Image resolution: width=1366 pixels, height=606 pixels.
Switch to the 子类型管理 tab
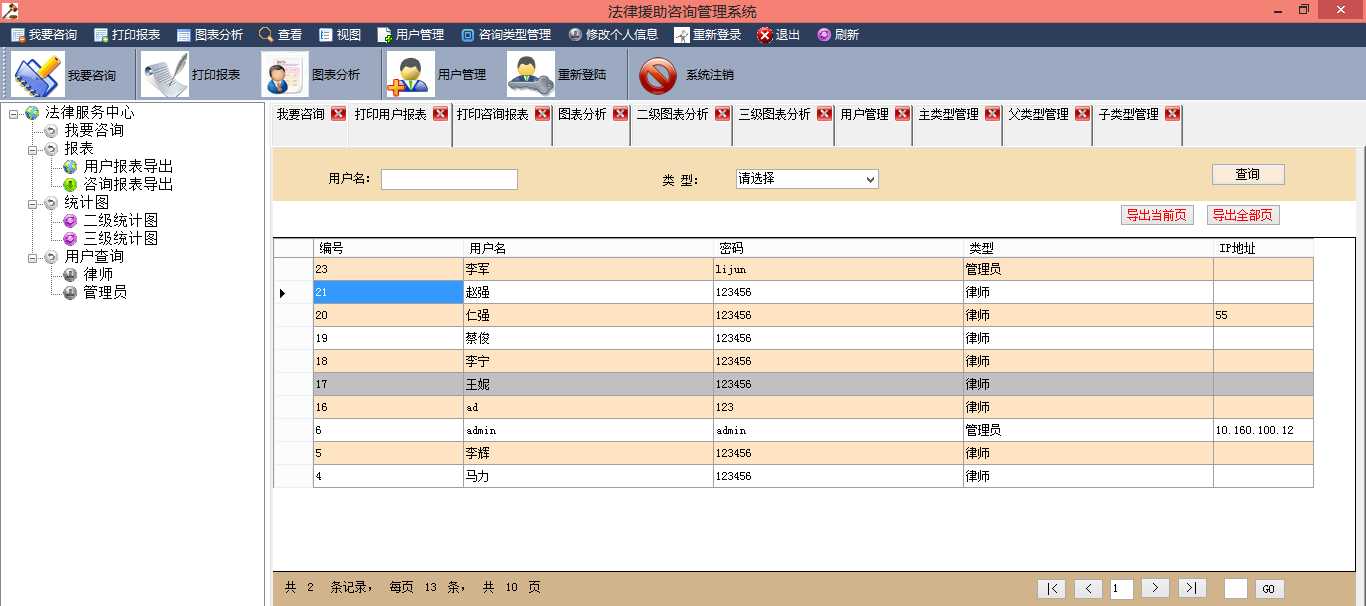[1129, 114]
